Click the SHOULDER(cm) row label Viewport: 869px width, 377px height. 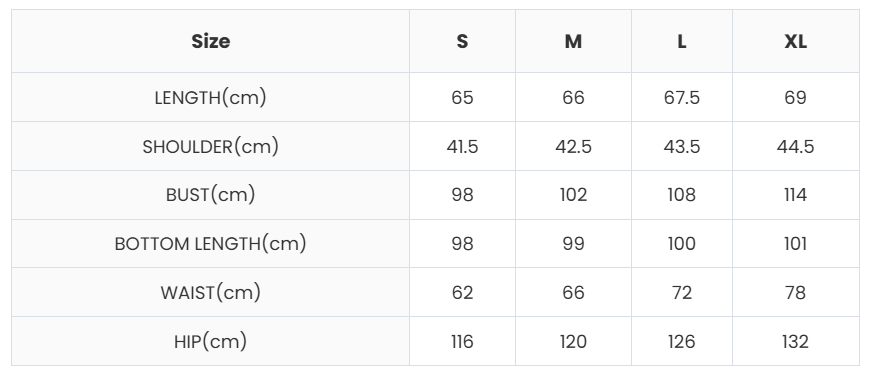pos(211,146)
